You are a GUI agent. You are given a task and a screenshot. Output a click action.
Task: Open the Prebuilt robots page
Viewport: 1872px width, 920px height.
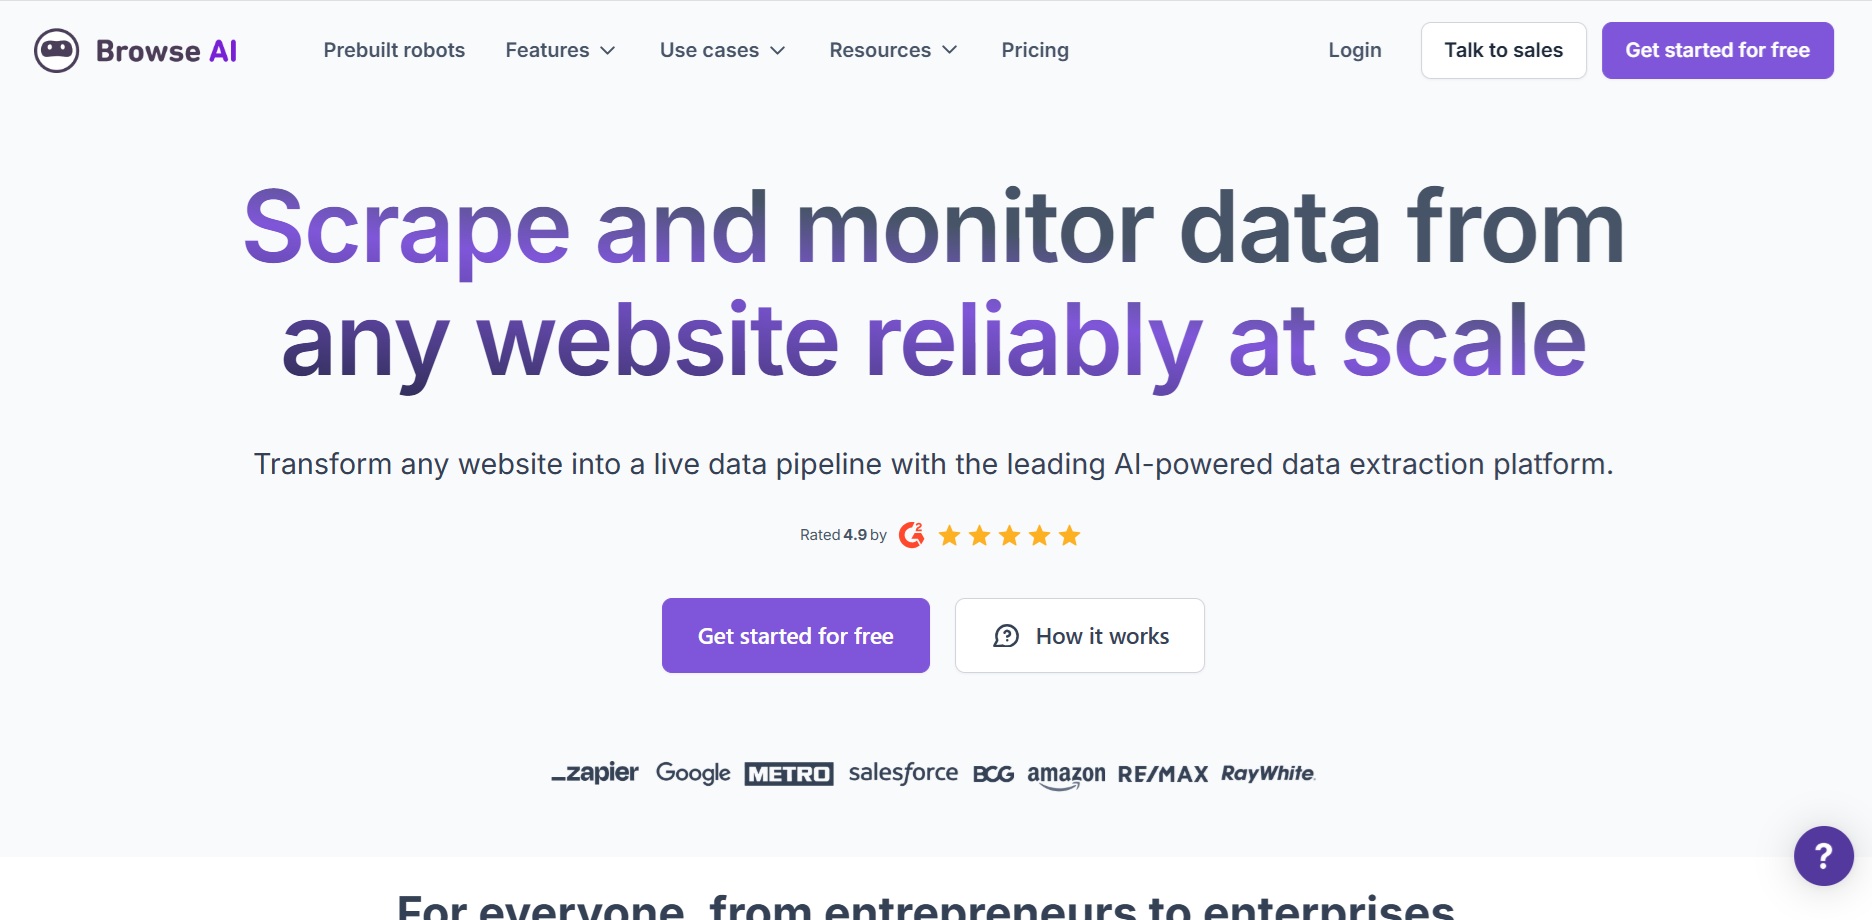(394, 50)
